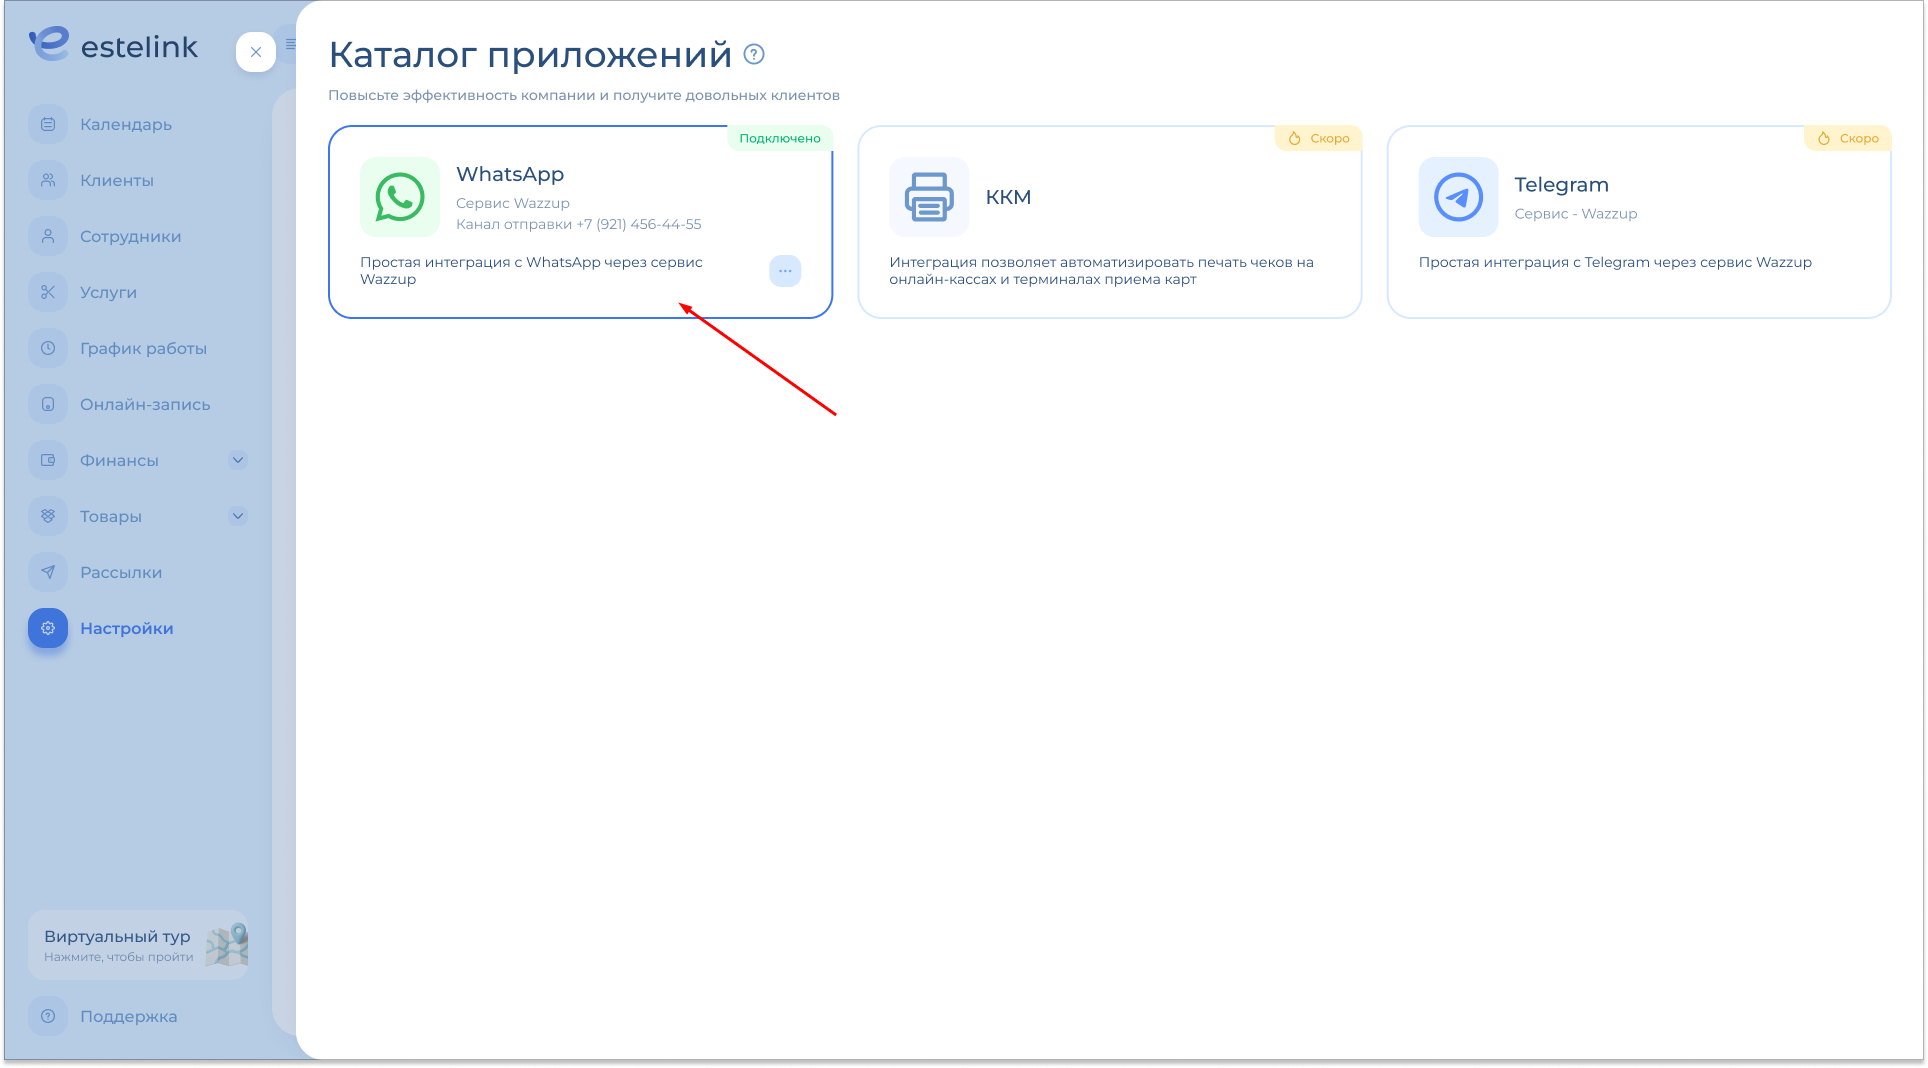Select Услуги in the sidebar
Screen dimensions: 1928x1068
click(x=108, y=292)
